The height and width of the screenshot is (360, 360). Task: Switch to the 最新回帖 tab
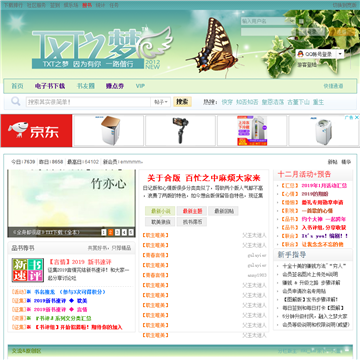223,211
